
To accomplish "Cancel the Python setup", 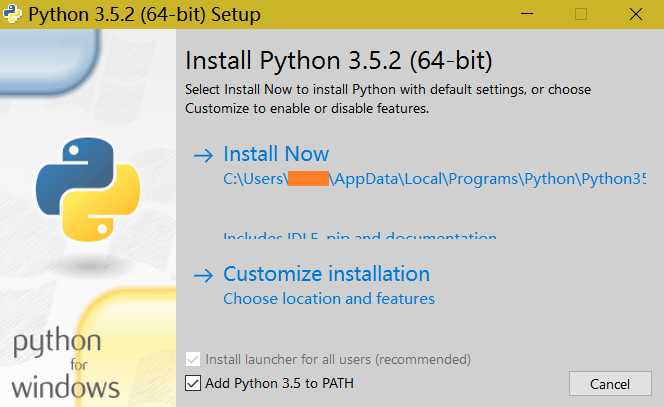I will pos(610,384).
